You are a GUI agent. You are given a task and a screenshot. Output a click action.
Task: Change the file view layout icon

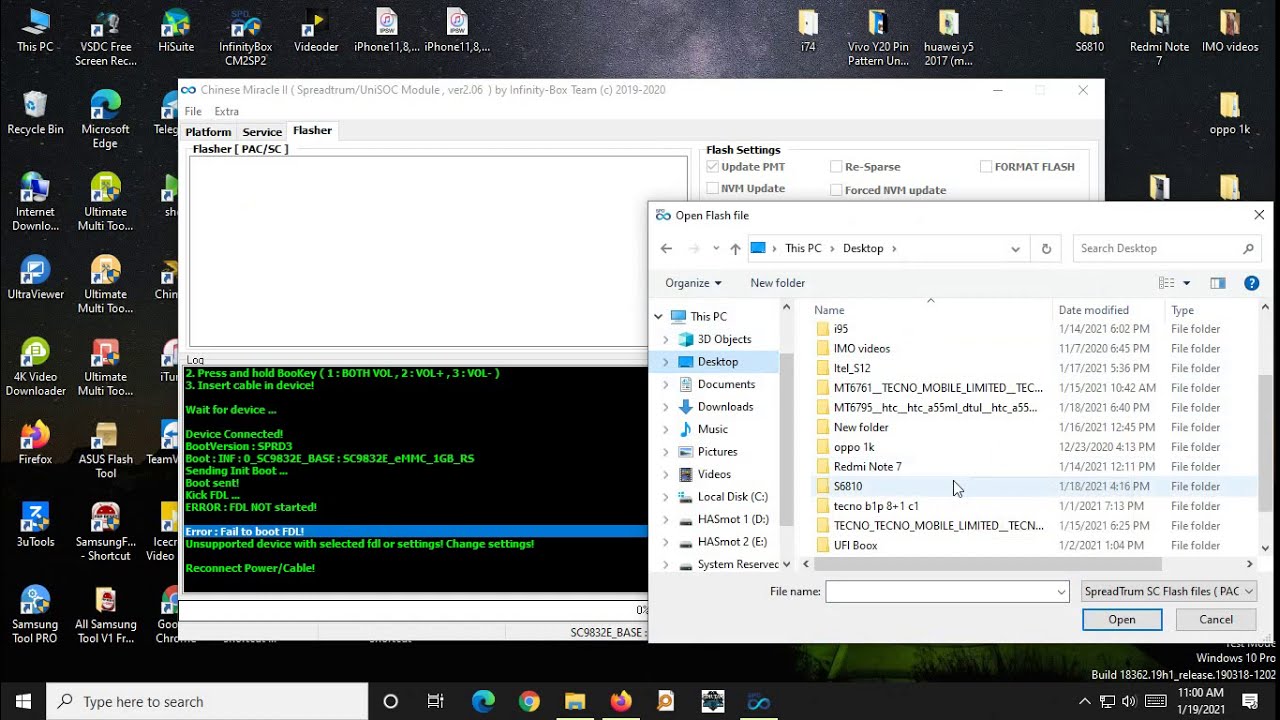pyautogui.click(x=1166, y=283)
